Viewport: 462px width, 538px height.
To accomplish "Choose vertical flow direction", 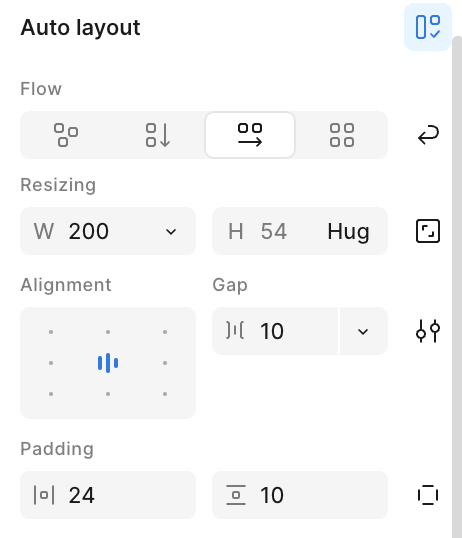I will click(158, 135).
